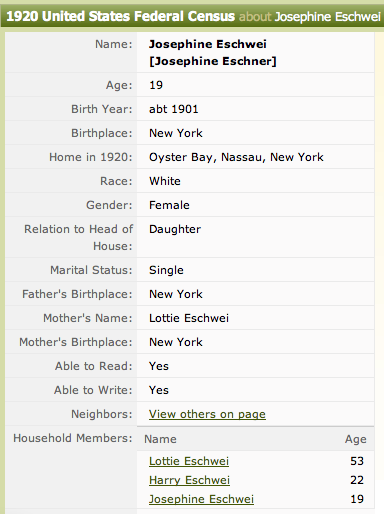Screen dimensions: 384x514
Task: Click the Oyster Bay, Nassau, New York value
Action: 236,157
